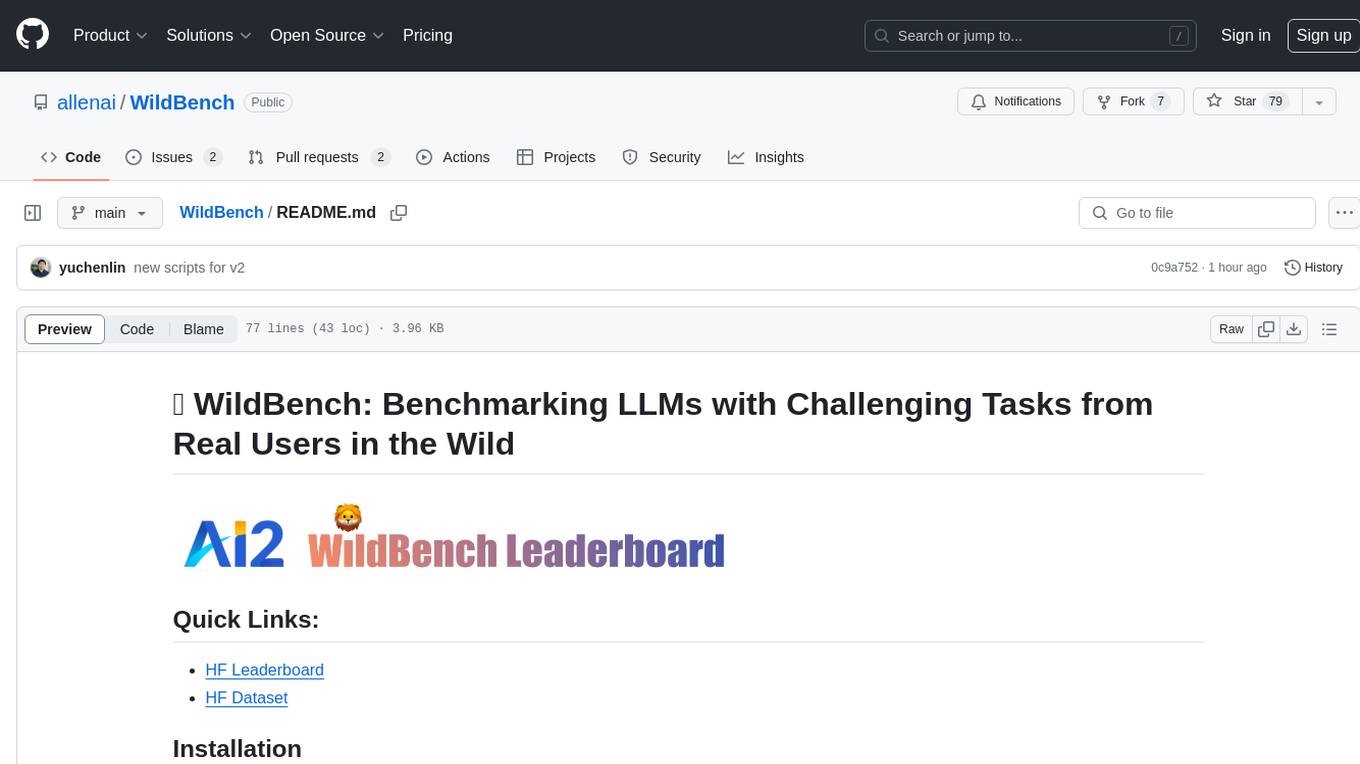The image size is (1360, 764).
Task: Click the Notifications bell button
Action: point(1016,102)
